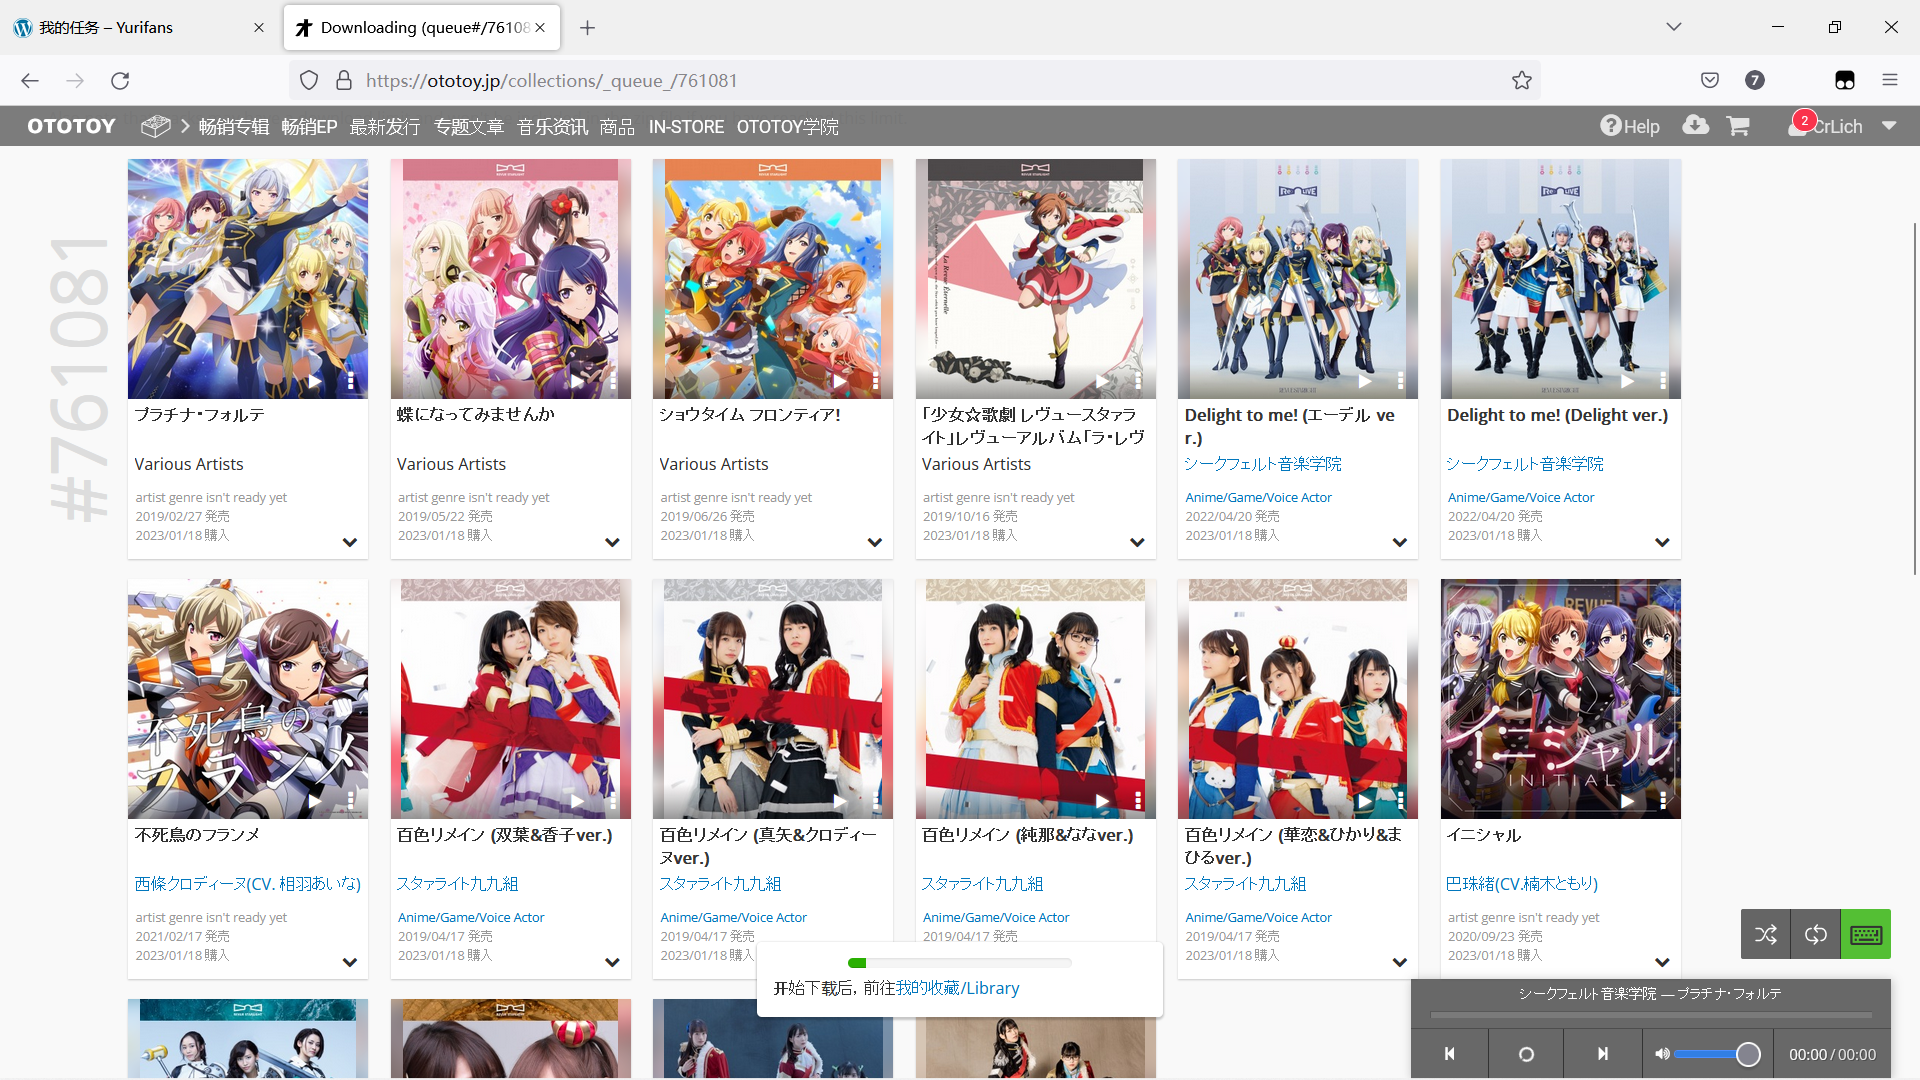This screenshot has width=1920, height=1080.
Task: Expand details for ショウタイム フロンティア!
Action: click(x=874, y=542)
